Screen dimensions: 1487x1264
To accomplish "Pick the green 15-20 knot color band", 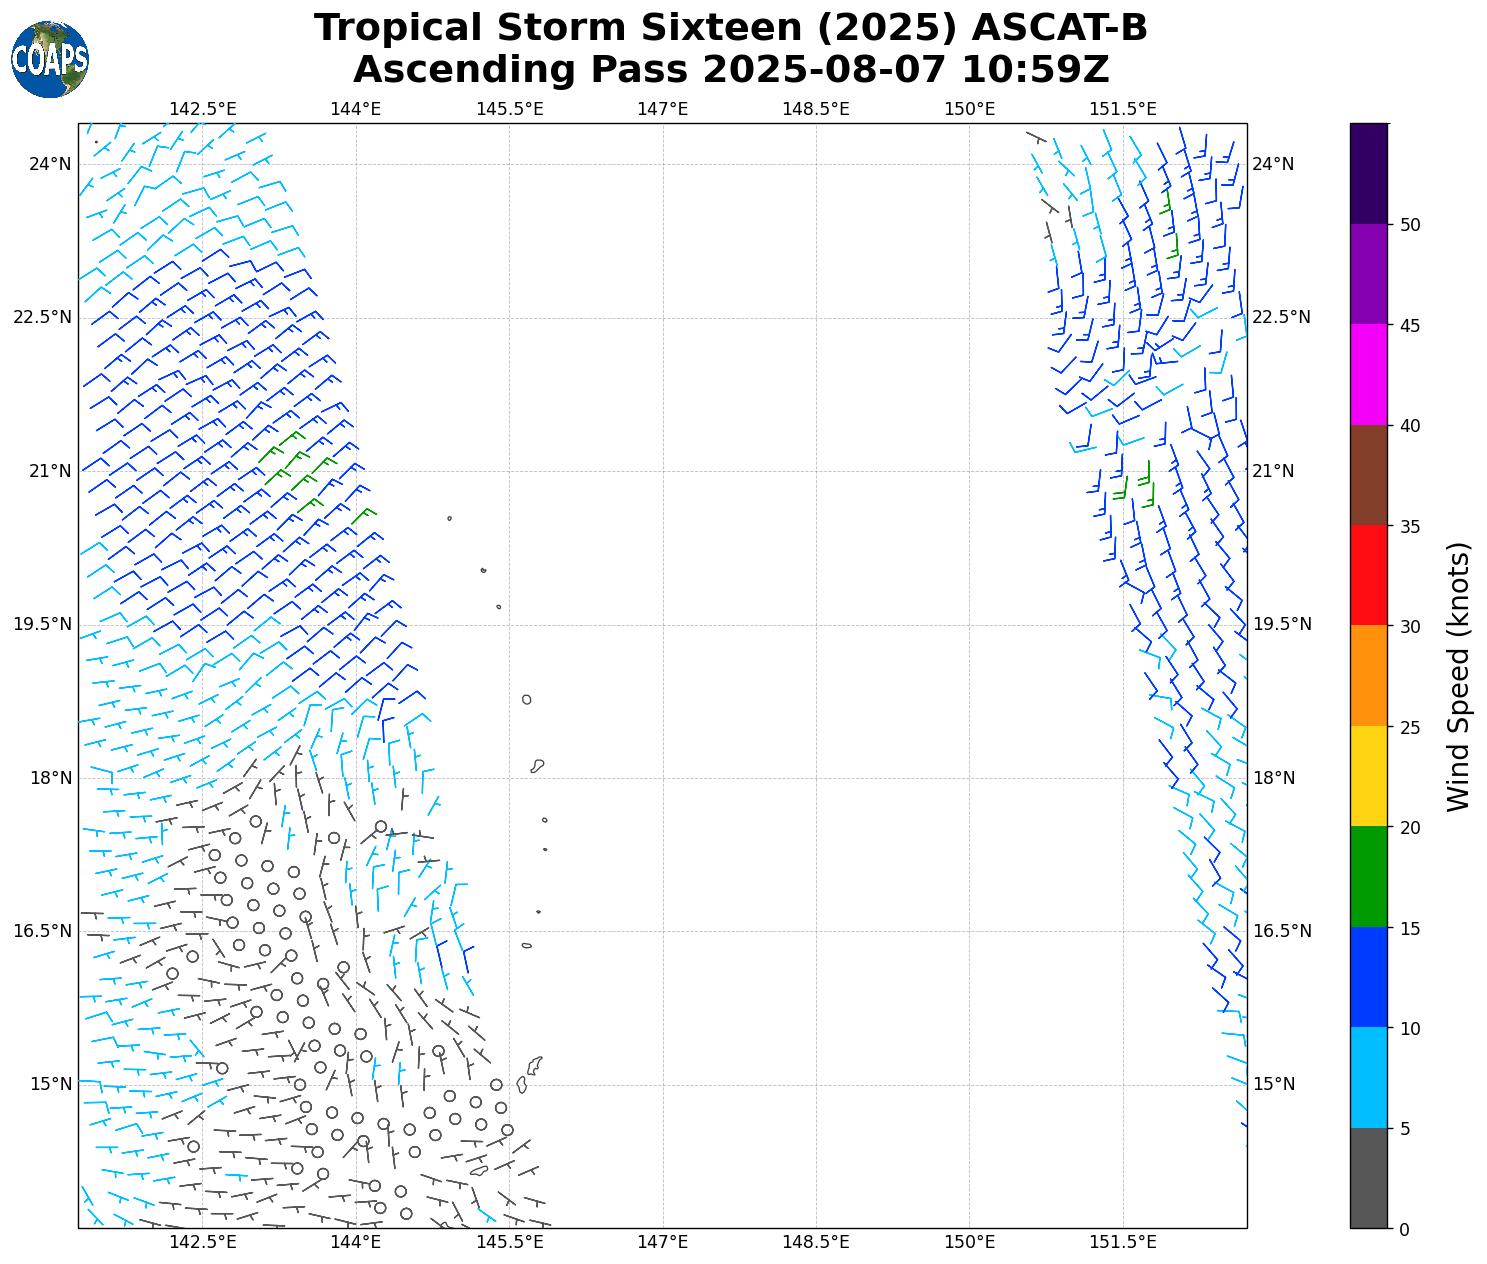I will coord(1368,876).
